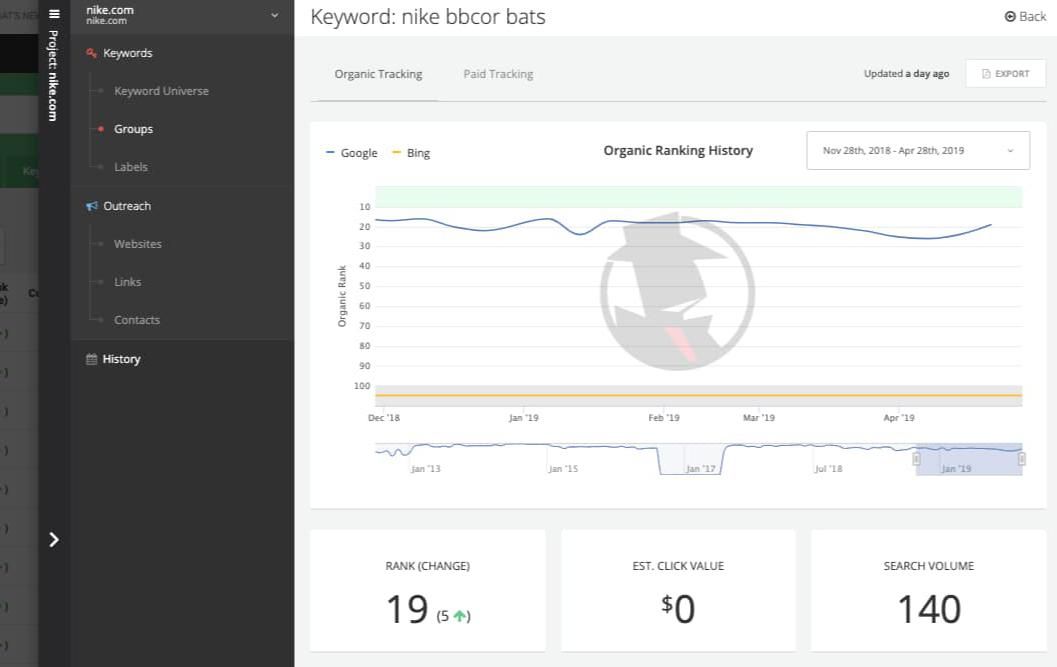
Task: Switch to the Paid Tracking tab
Action: (498, 74)
